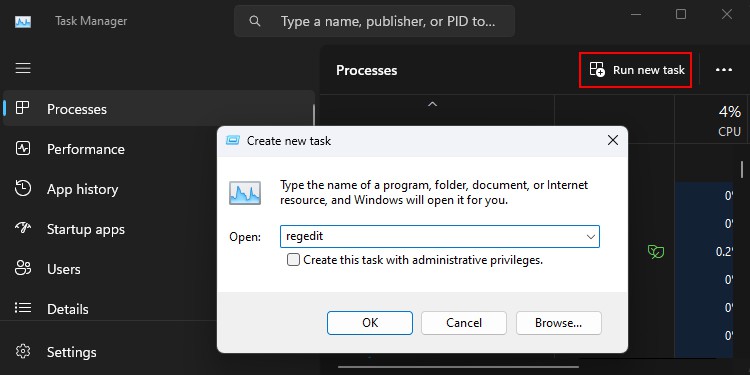The width and height of the screenshot is (750, 375).
Task: Click the Settings gear icon
Action: tap(22, 352)
